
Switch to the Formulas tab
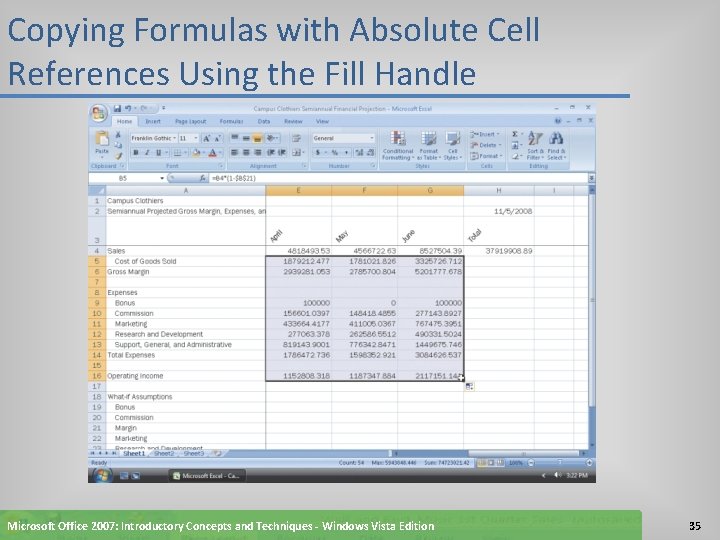click(x=231, y=121)
